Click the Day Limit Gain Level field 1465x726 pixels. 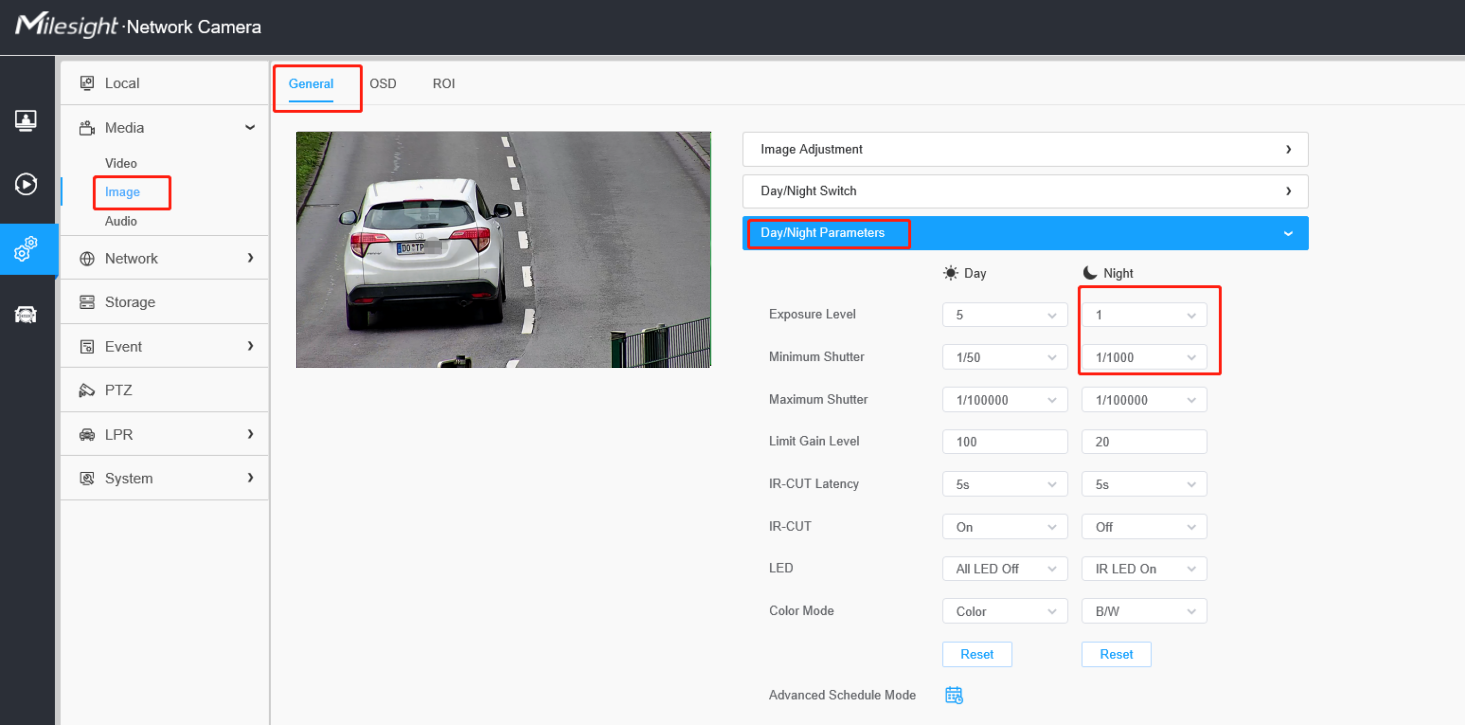(1005, 442)
